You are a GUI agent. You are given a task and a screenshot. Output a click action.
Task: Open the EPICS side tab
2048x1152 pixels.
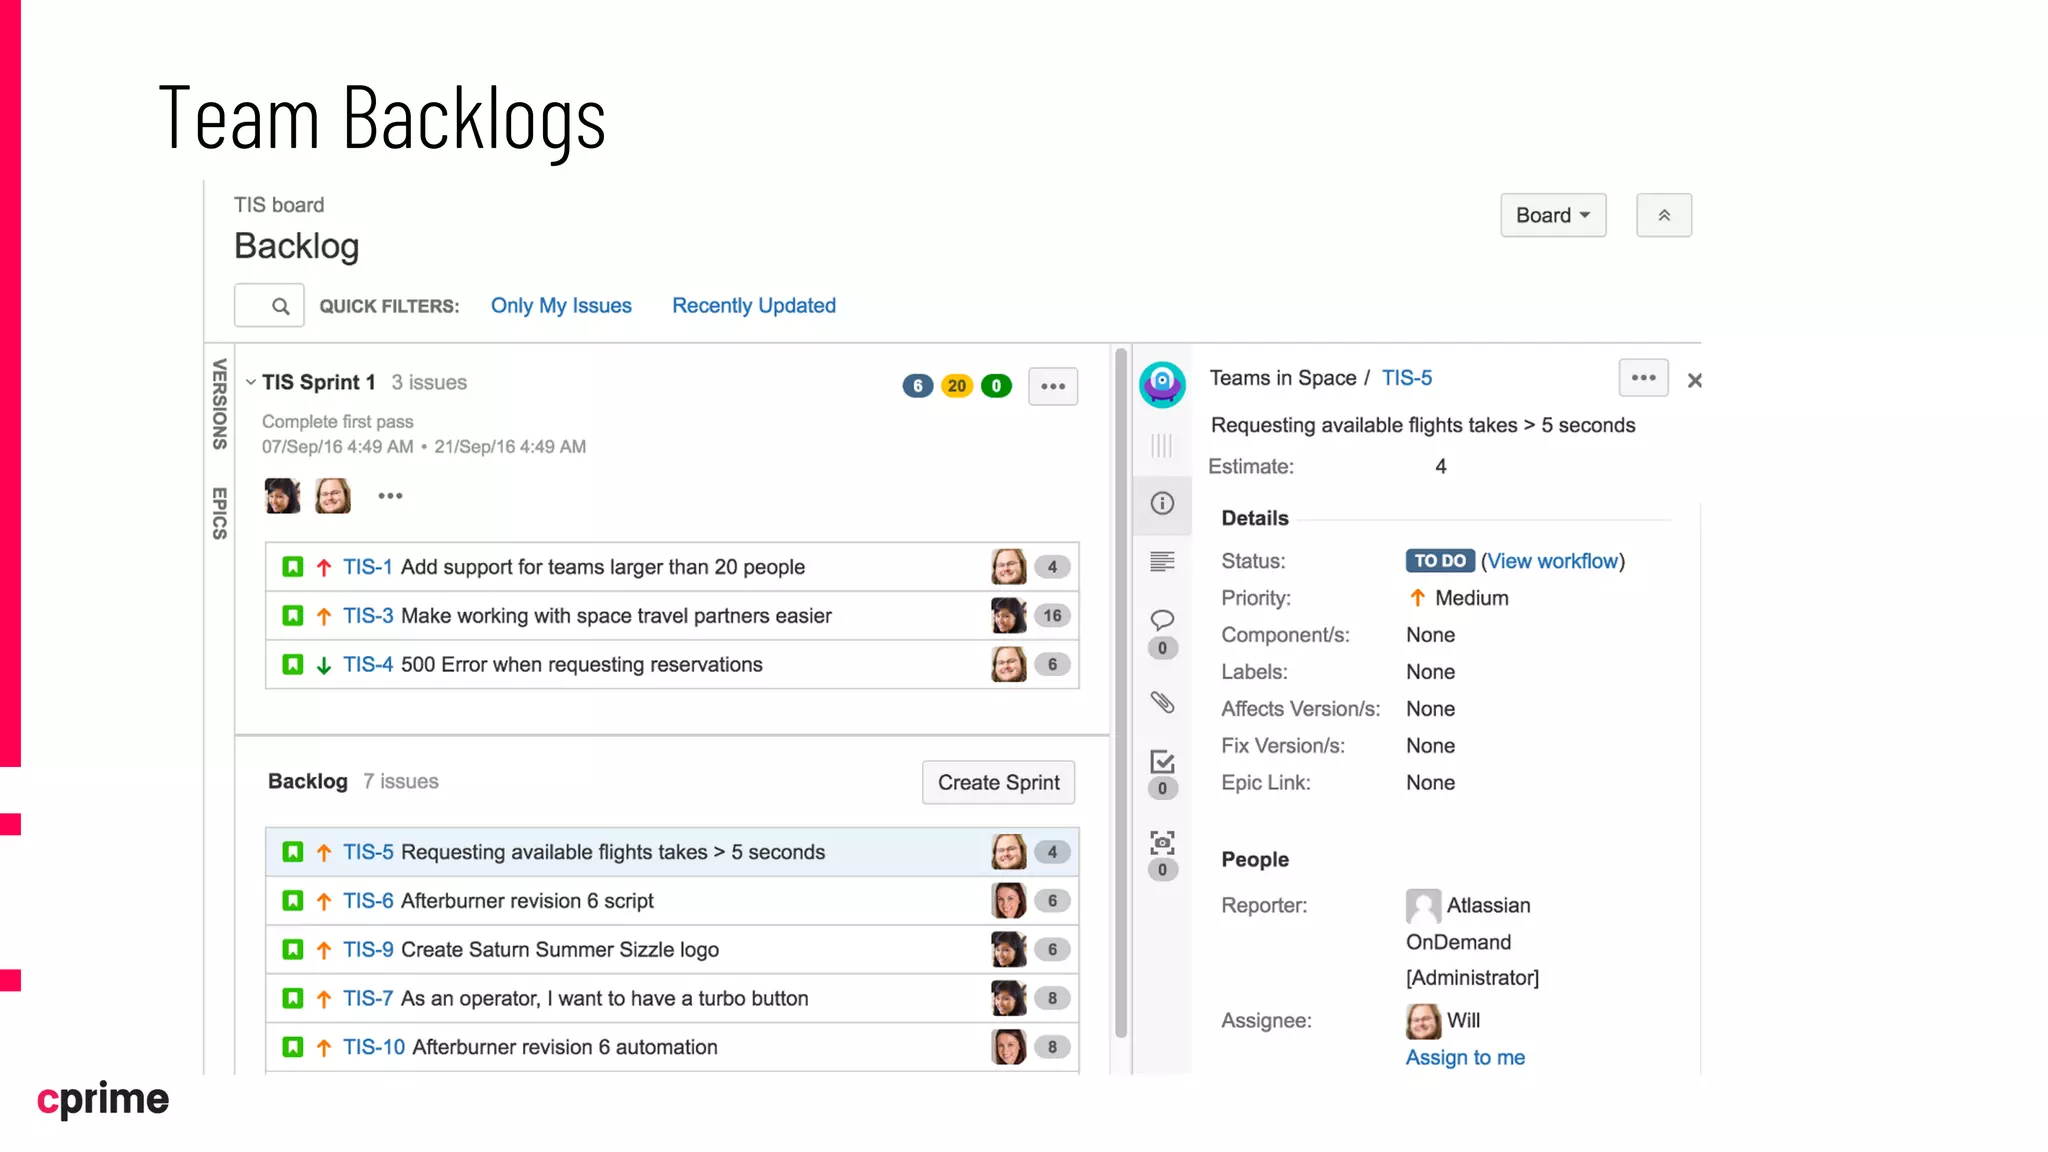(219, 513)
